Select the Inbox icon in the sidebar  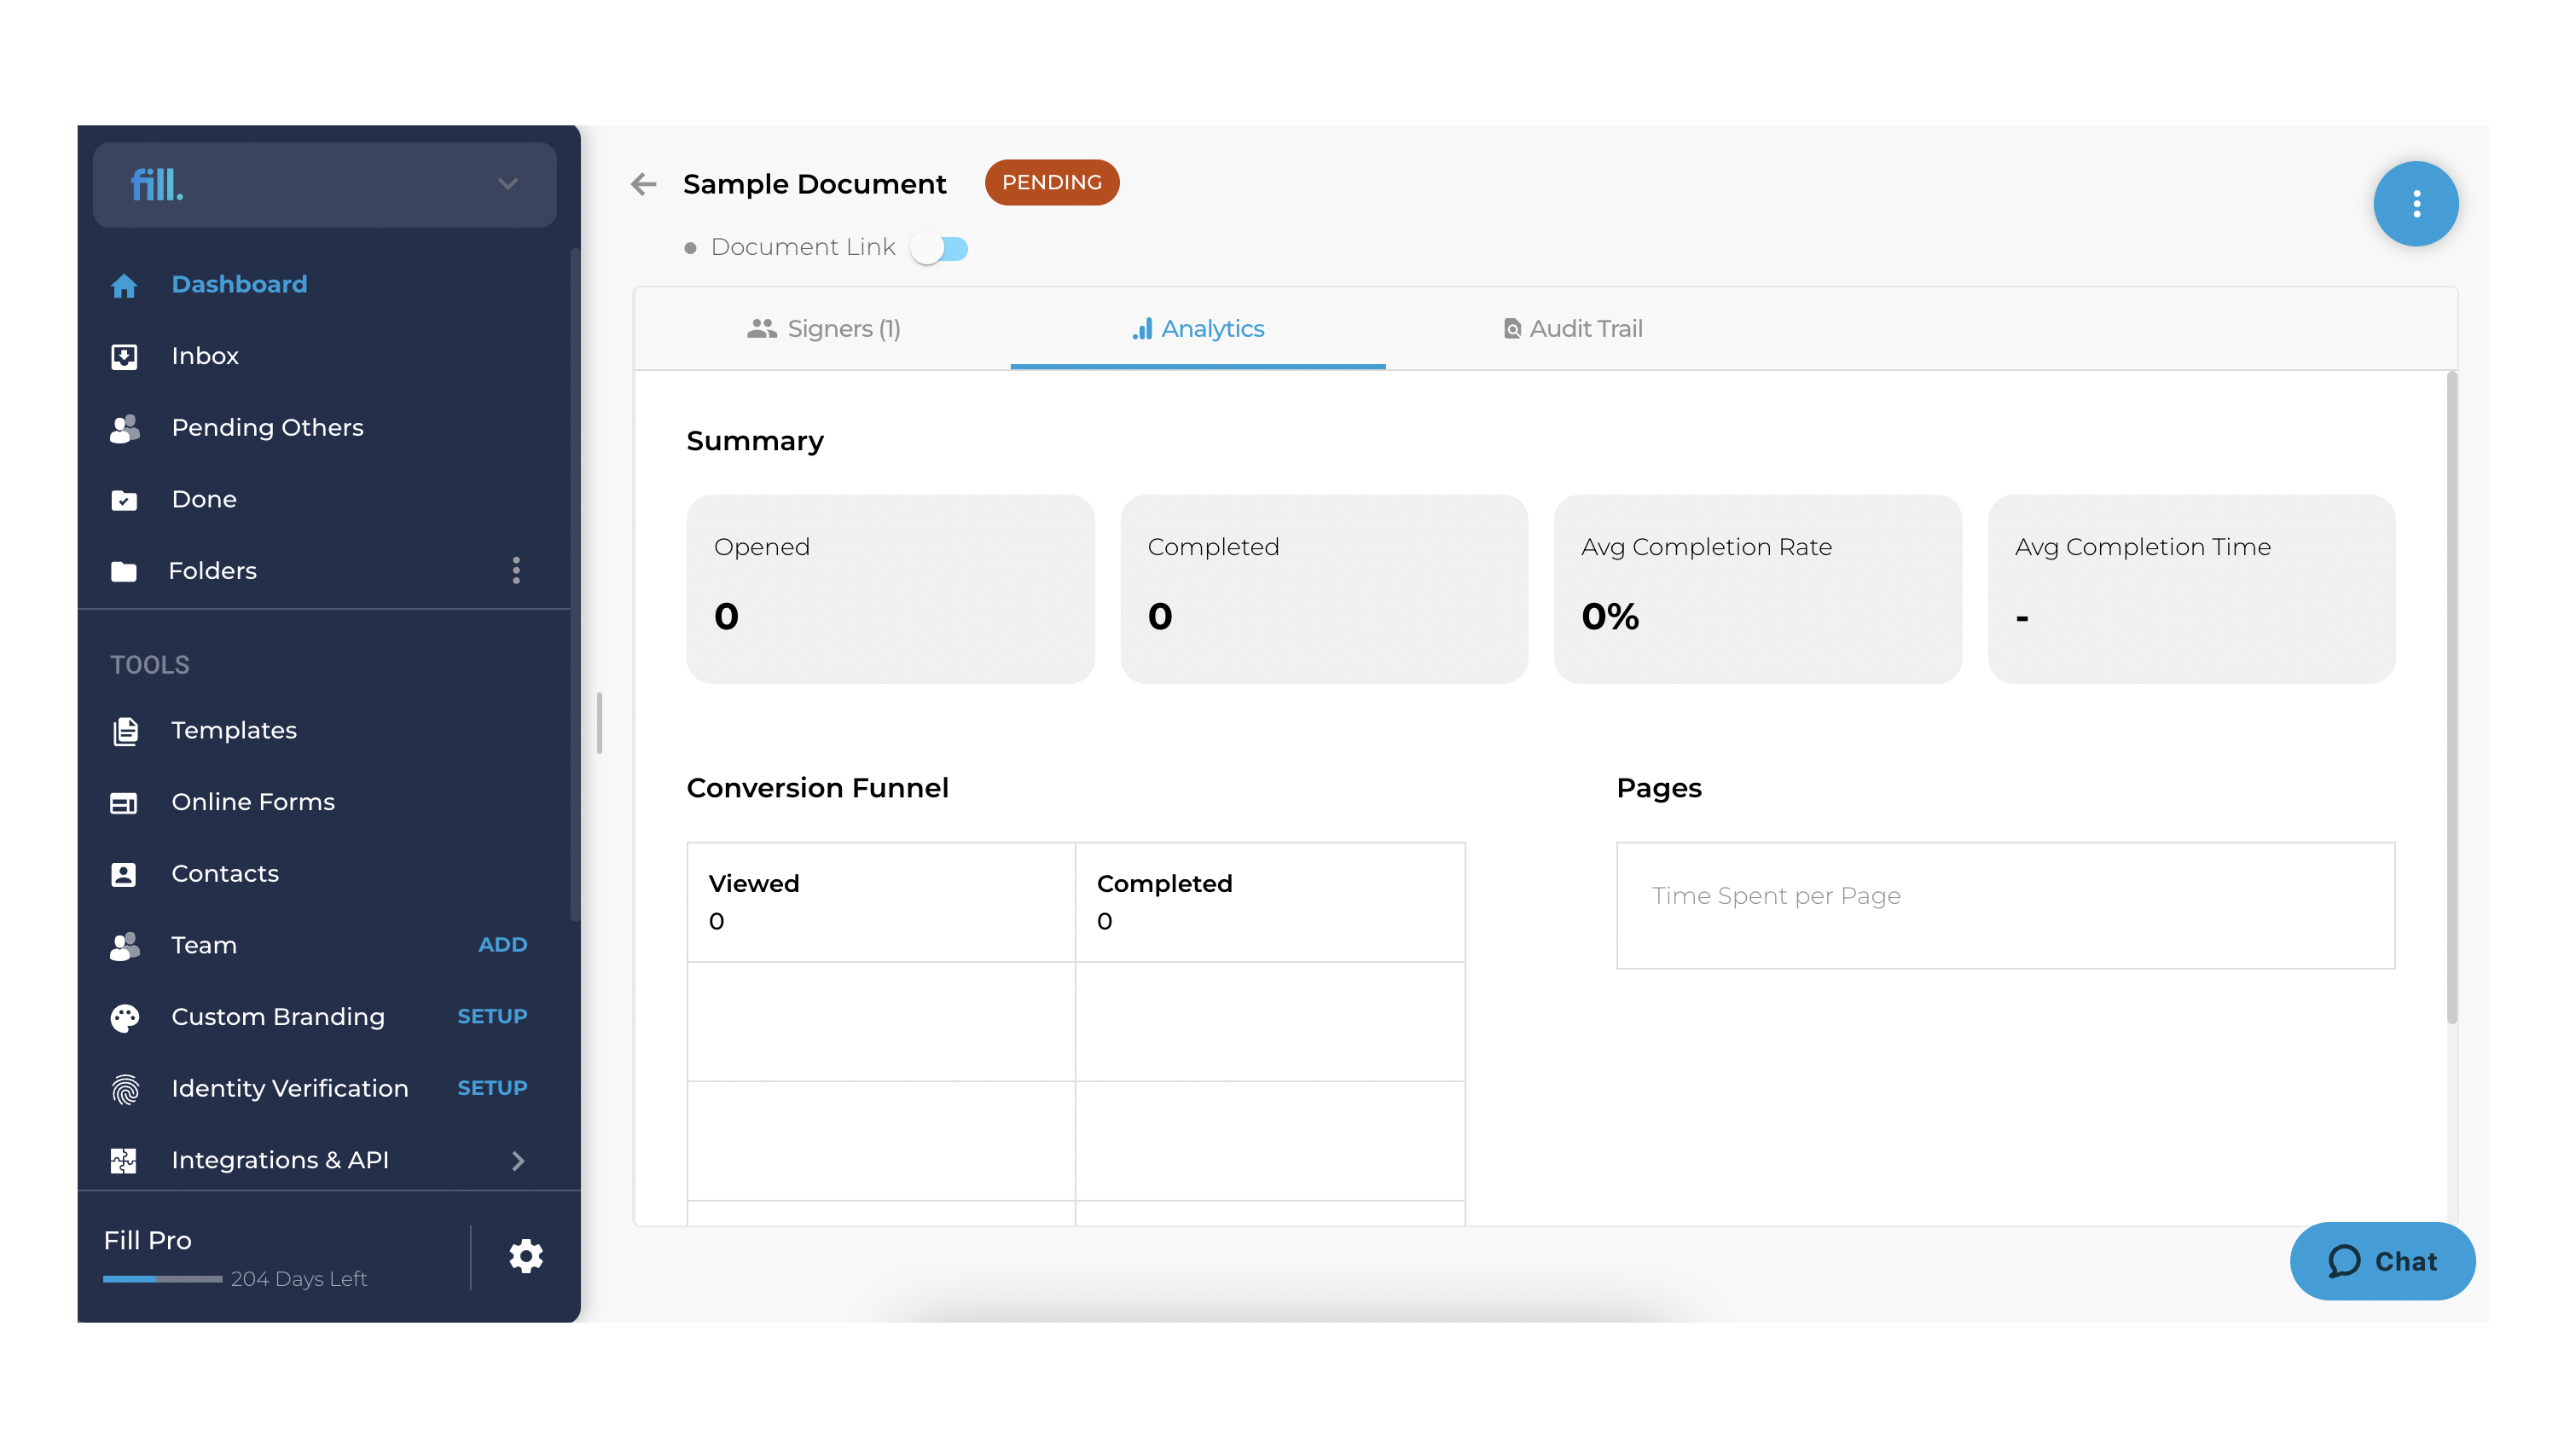tap(124, 356)
